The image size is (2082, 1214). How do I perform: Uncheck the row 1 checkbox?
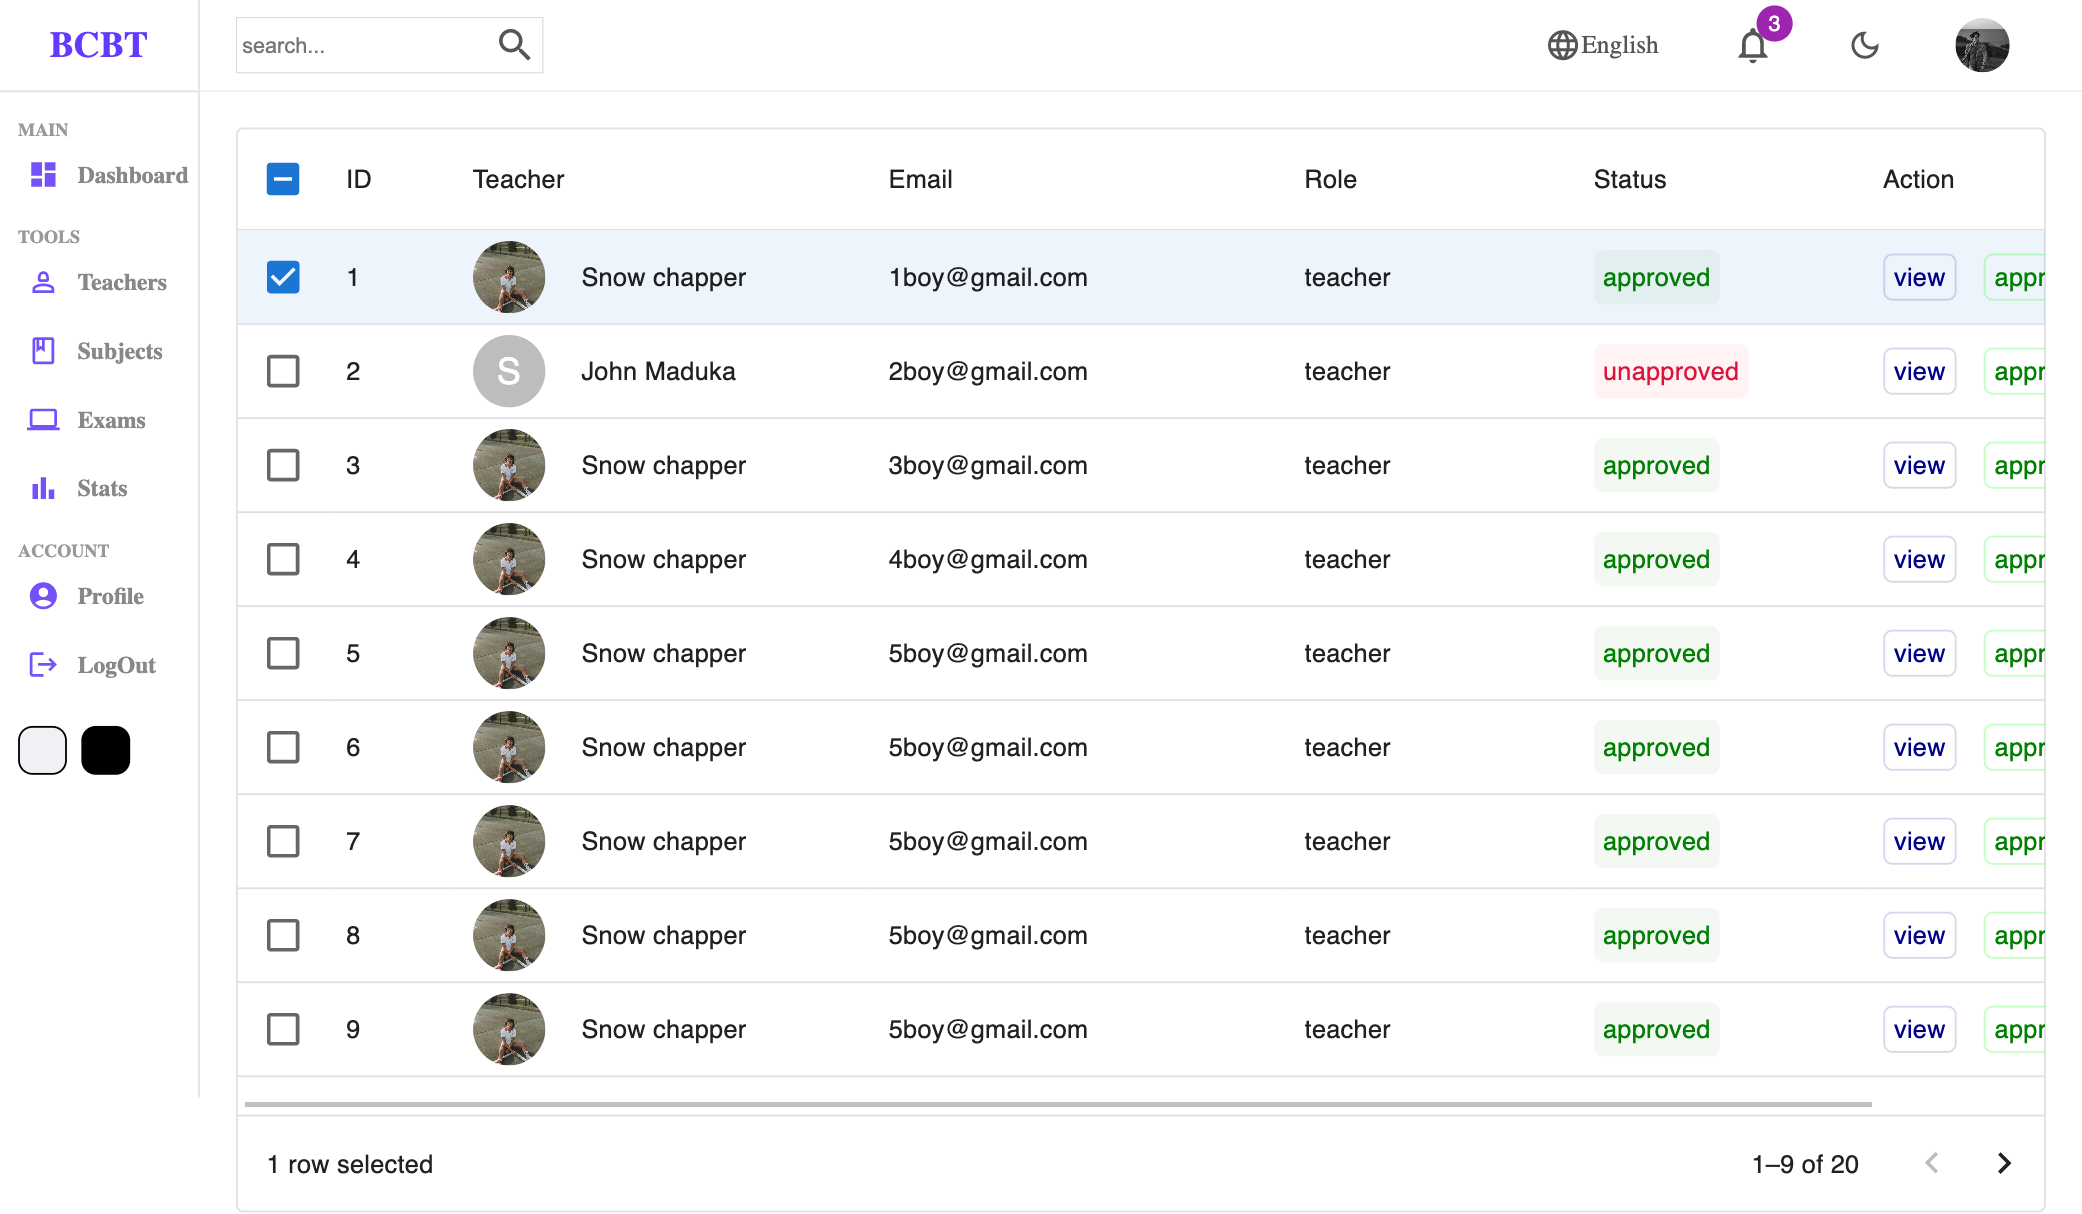coord(283,277)
